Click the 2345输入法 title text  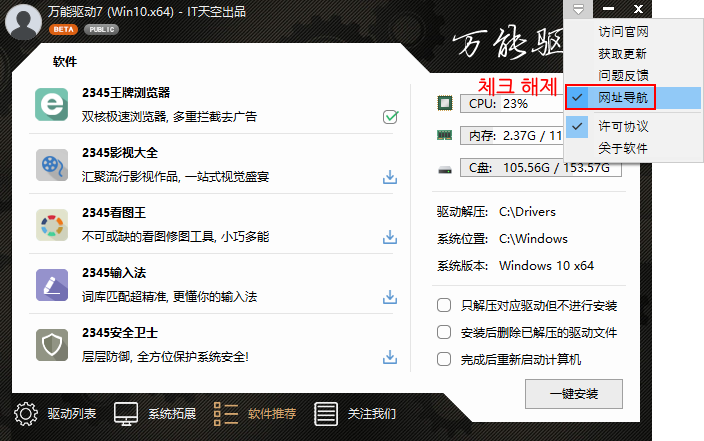[114, 273]
